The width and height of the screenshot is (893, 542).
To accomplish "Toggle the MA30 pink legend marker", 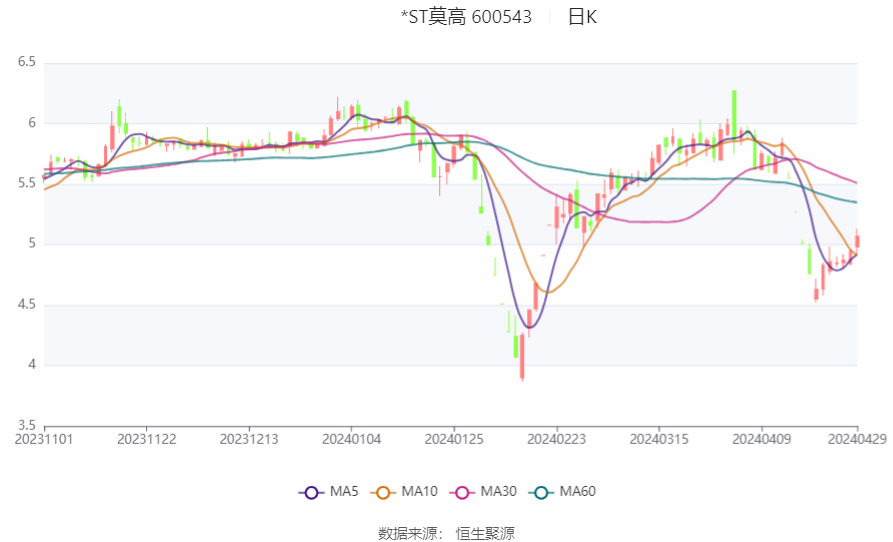I will click(x=462, y=492).
